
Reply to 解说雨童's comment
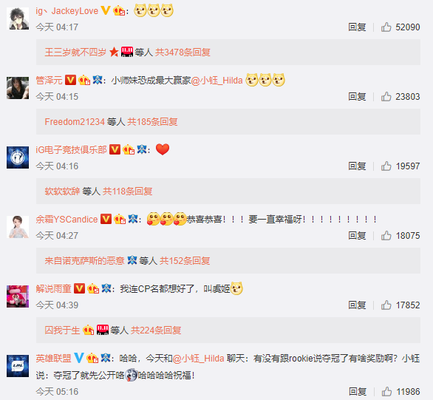[x=357, y=305]
